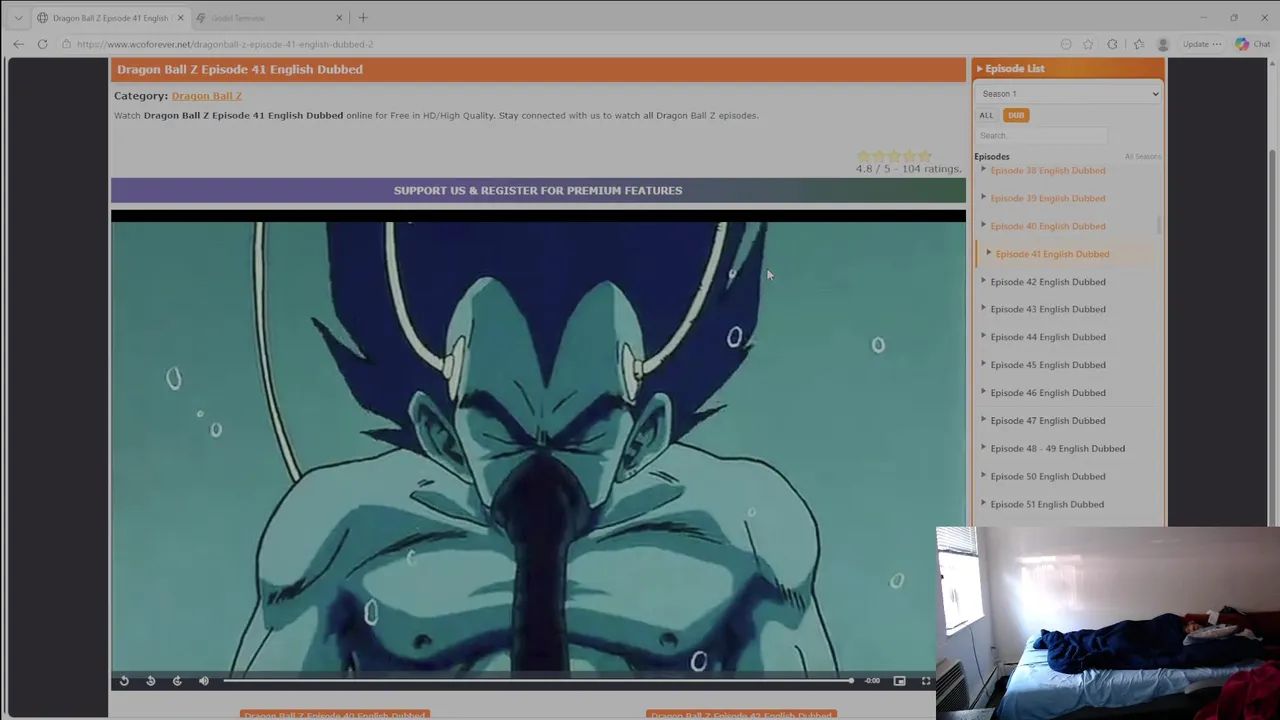Open Episode 44 English Dubbed
Screen dimensions: 1280x720
click(1048, 337)
